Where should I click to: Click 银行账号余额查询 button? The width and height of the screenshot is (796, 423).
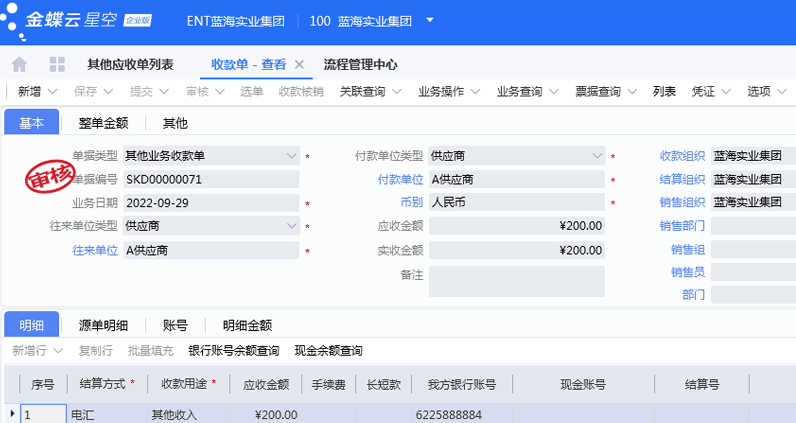click(234, 351)
